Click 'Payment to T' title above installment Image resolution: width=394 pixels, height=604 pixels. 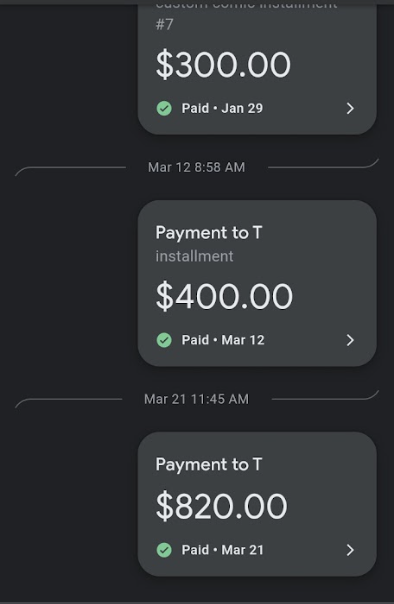tap(209, 233)
